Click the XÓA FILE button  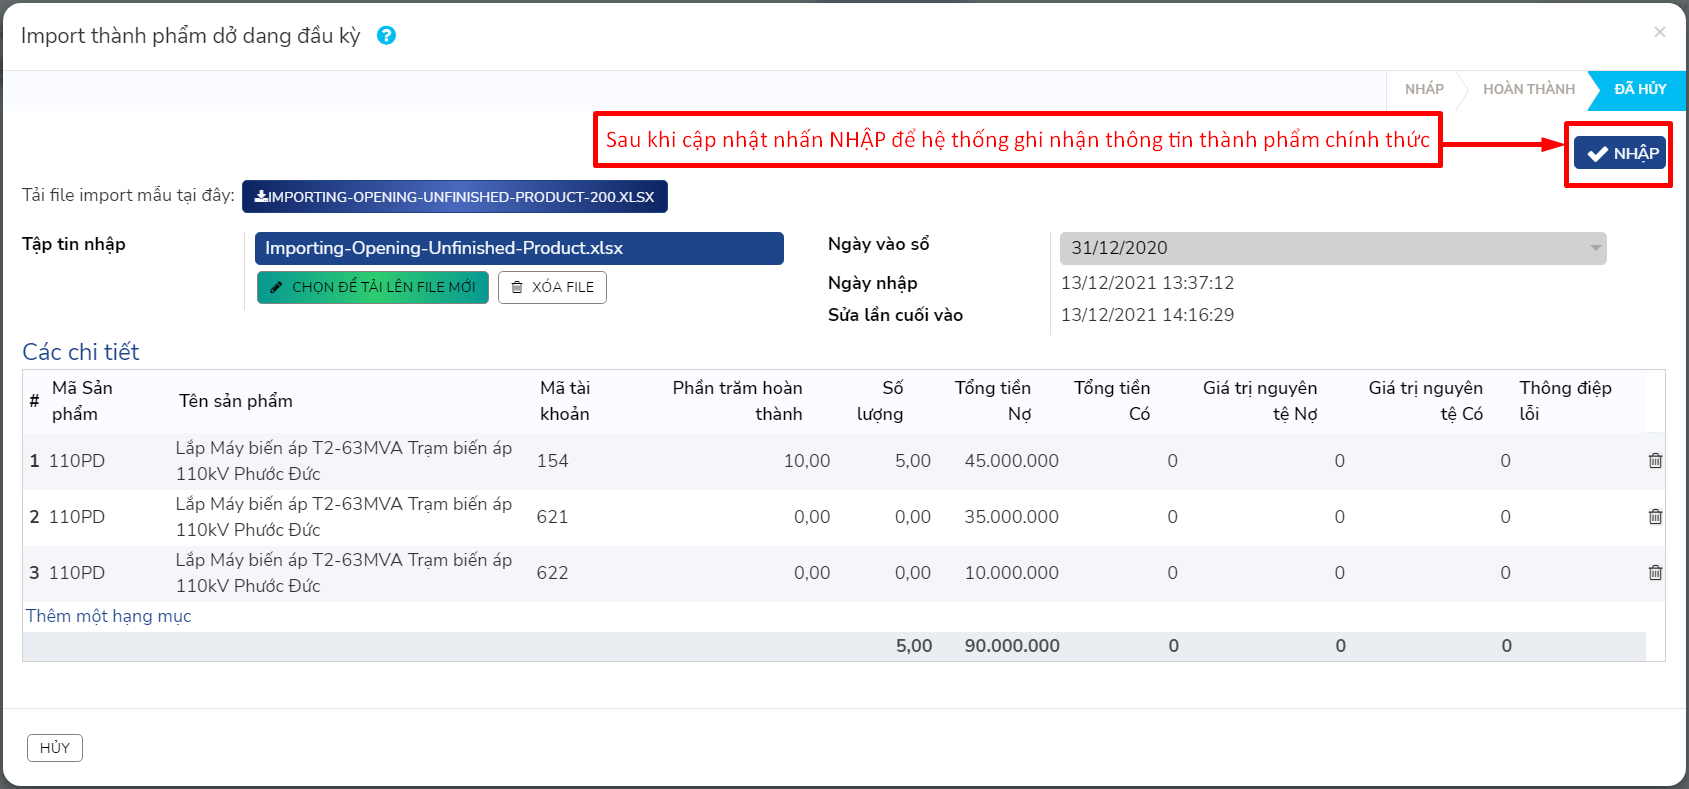[552, 287]
